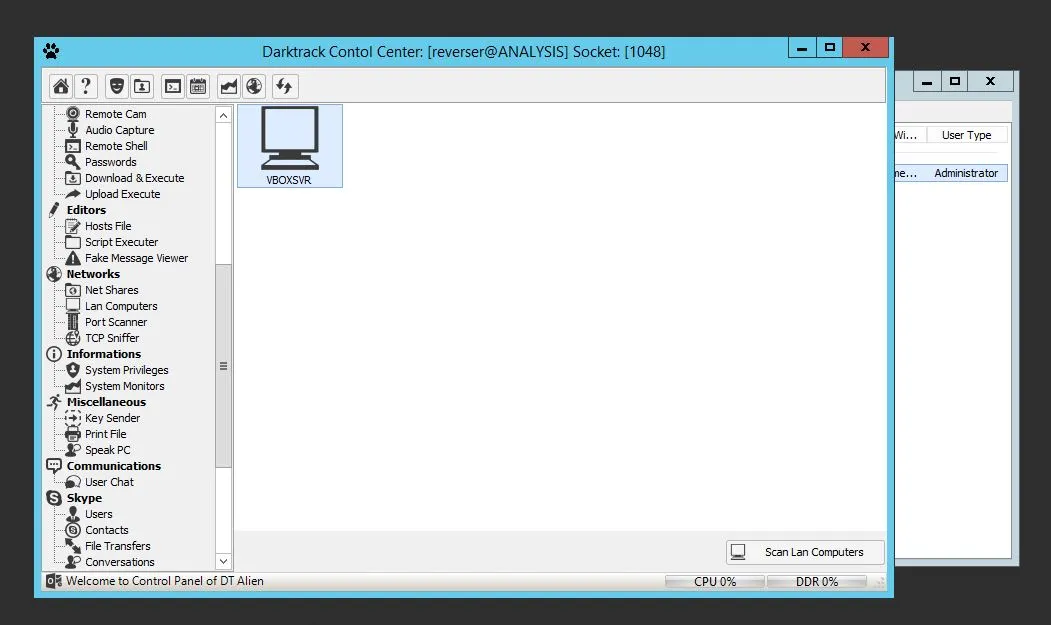Screen dimensions: 1051x625
Task: Click the sidebar scroll up arrow
Action: pyautogui.click(x=223, y=115)
